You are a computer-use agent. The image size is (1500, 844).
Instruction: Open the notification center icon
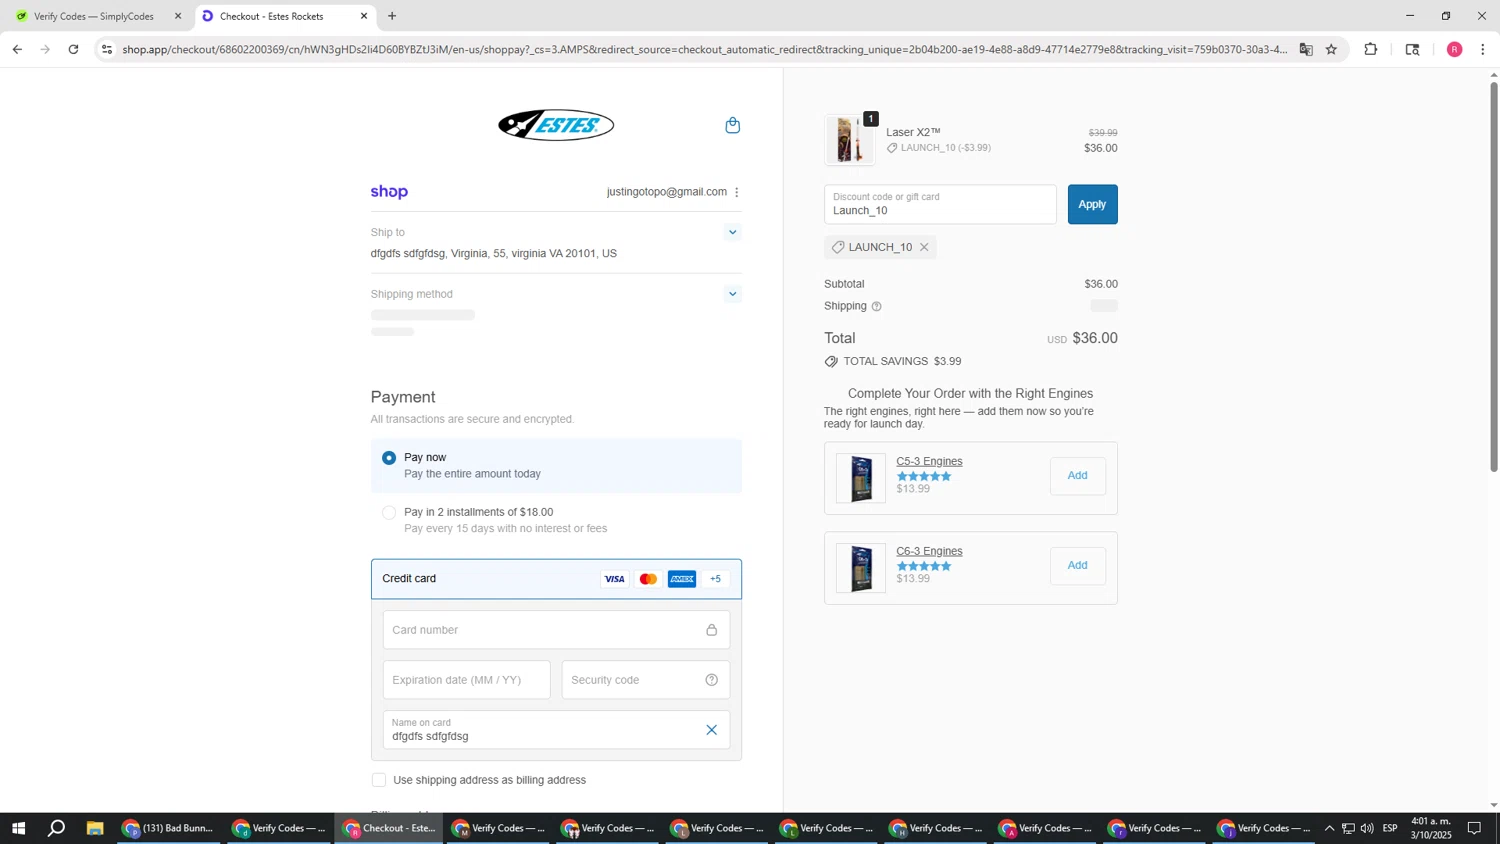tap(1474, 828)
